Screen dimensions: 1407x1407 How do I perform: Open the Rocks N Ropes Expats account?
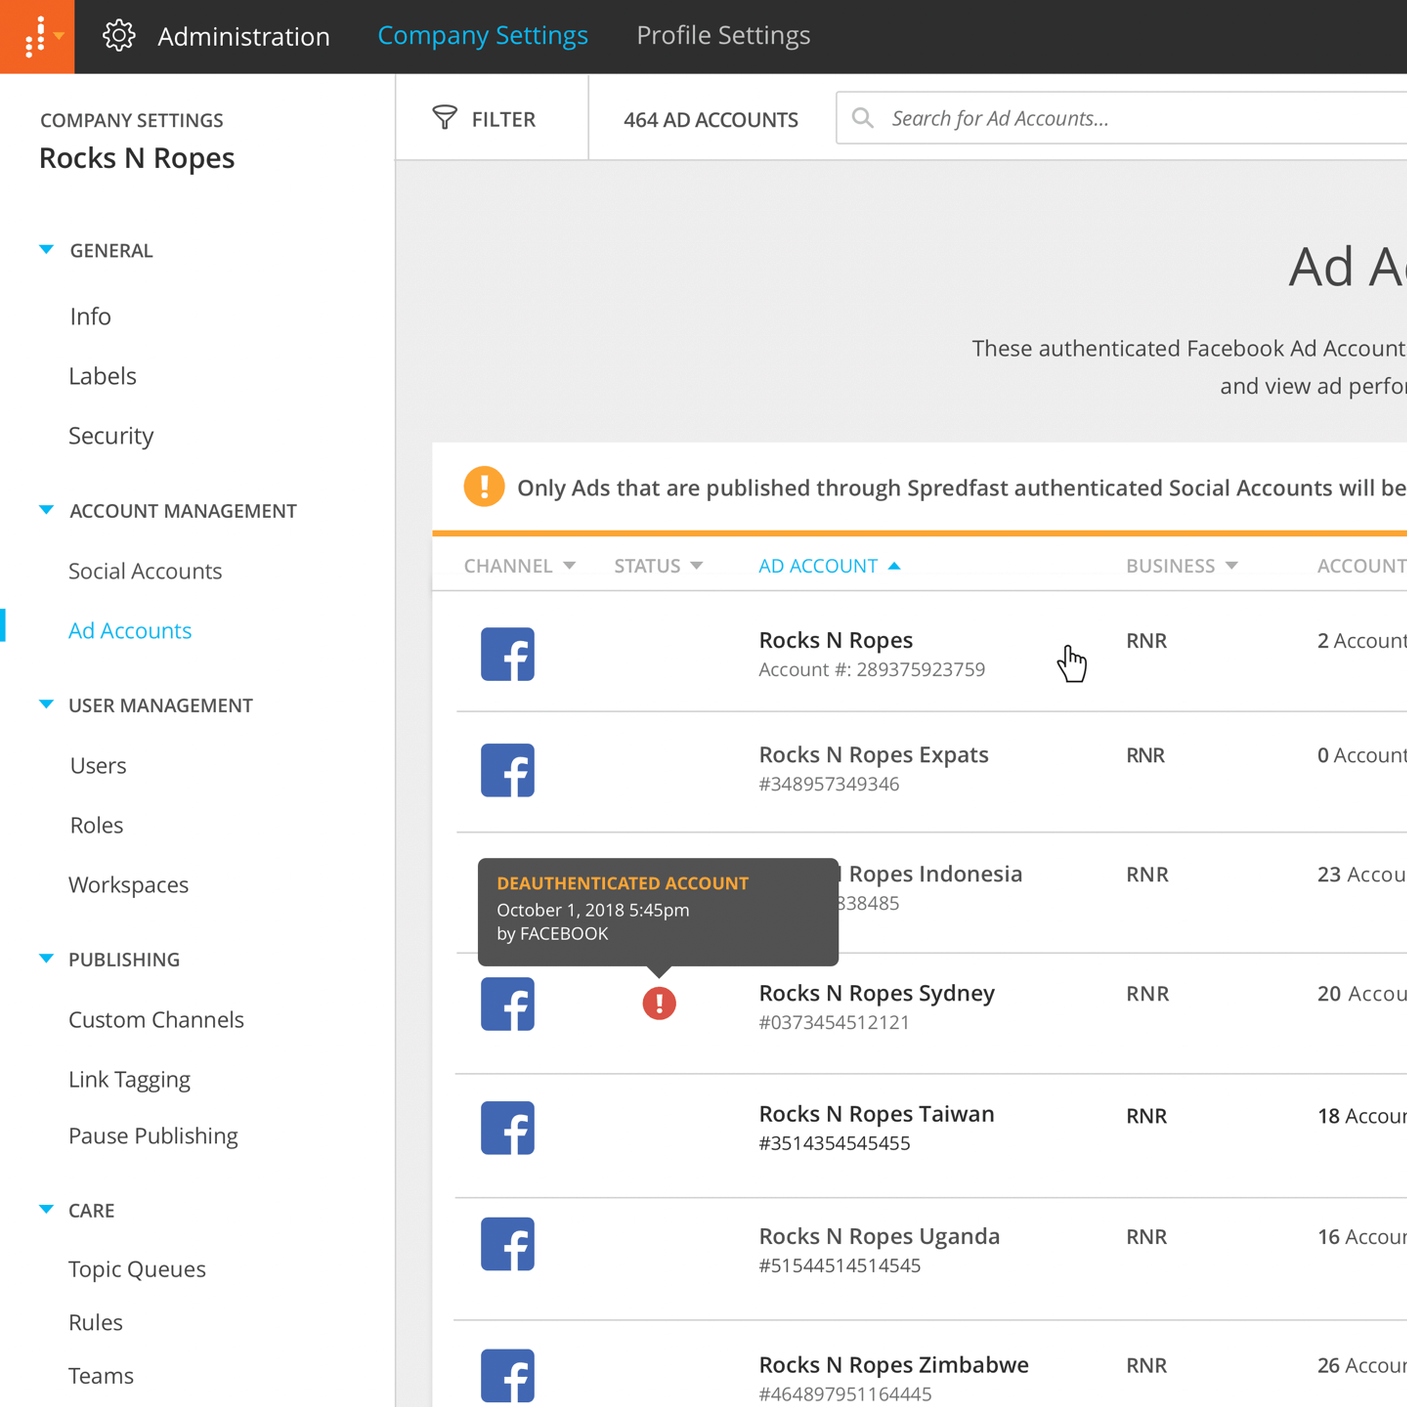click(x=873, y=755)
